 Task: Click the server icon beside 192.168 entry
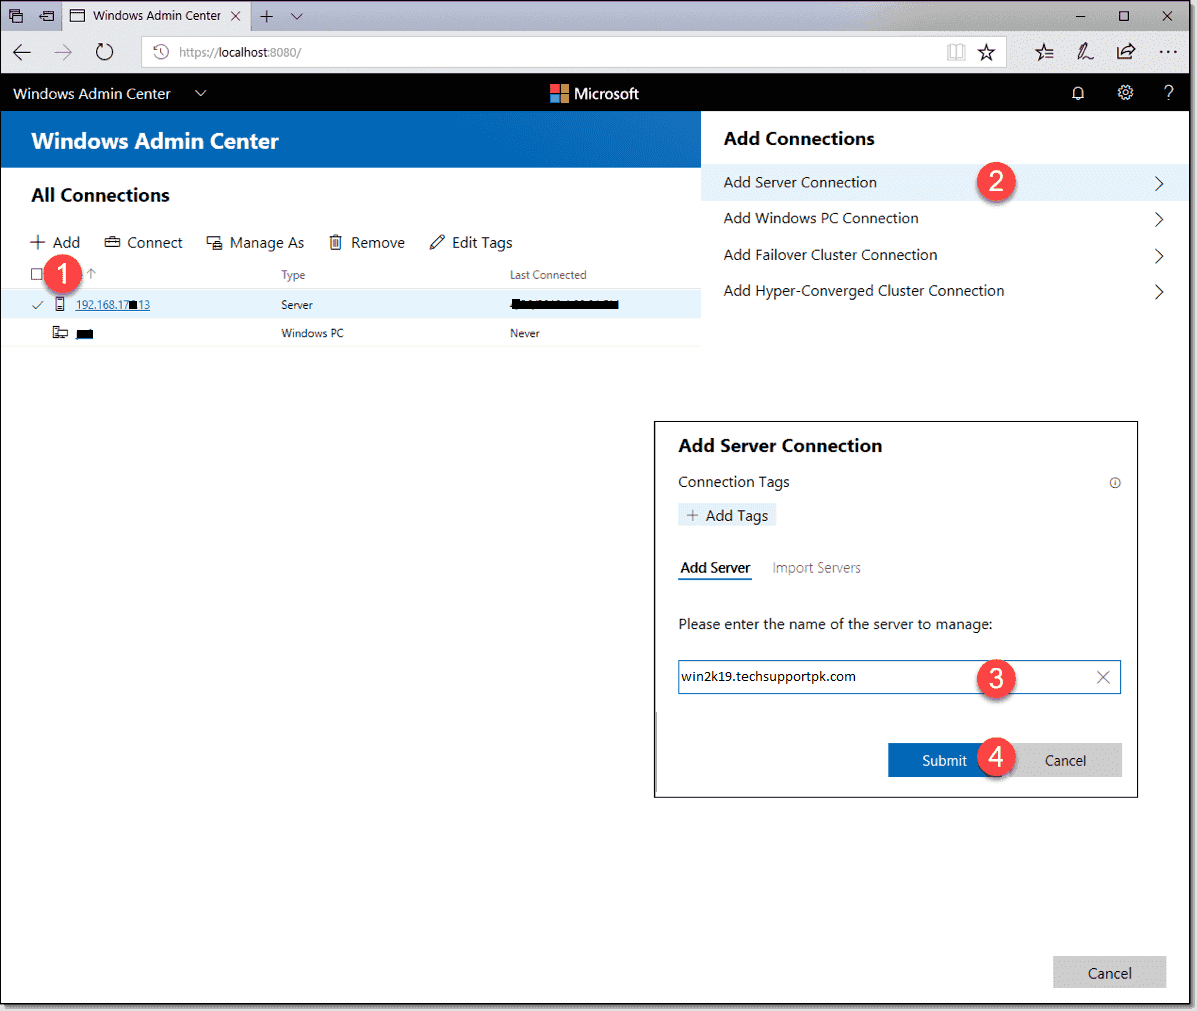point(60,304)
